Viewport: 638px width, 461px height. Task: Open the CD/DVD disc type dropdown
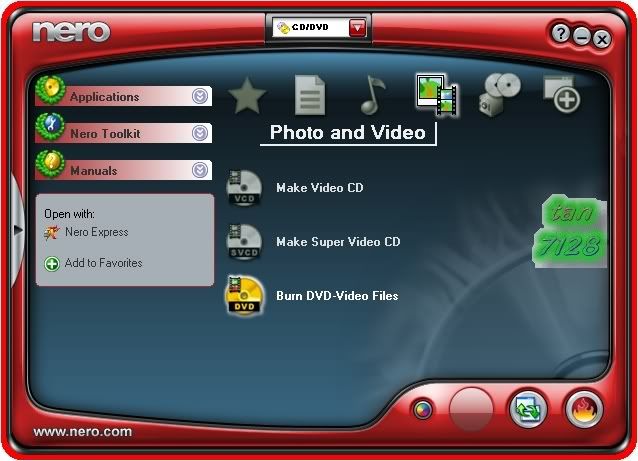(358, 28)
